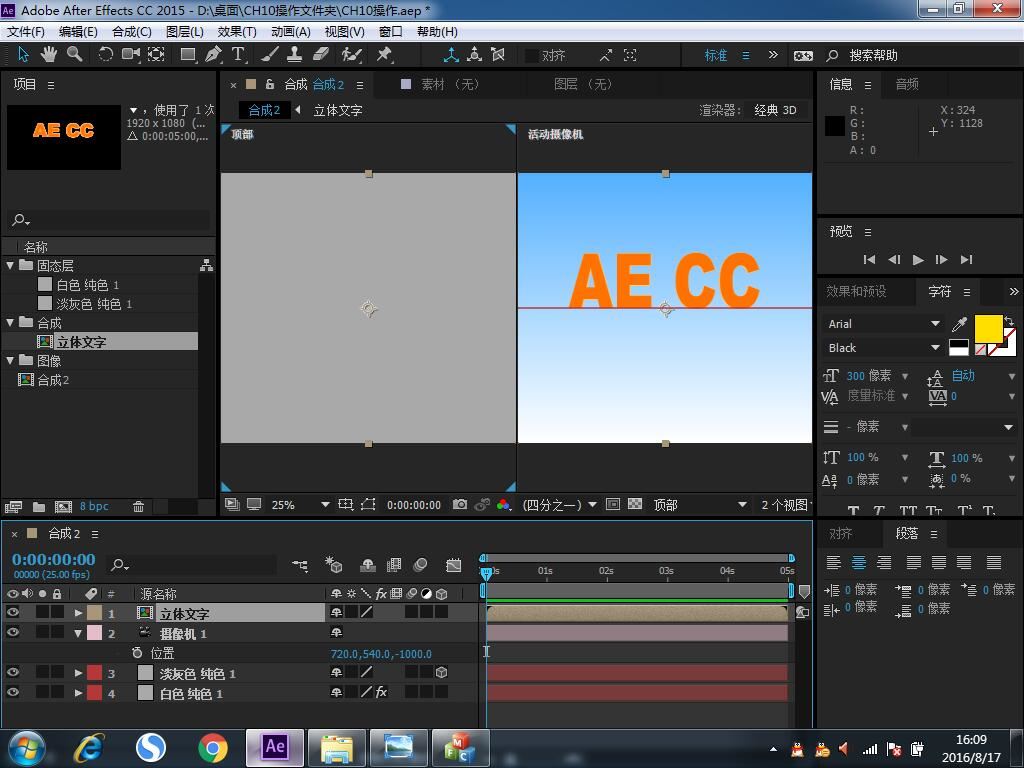Take a snapshot with the camera icon

click(460, 504)
